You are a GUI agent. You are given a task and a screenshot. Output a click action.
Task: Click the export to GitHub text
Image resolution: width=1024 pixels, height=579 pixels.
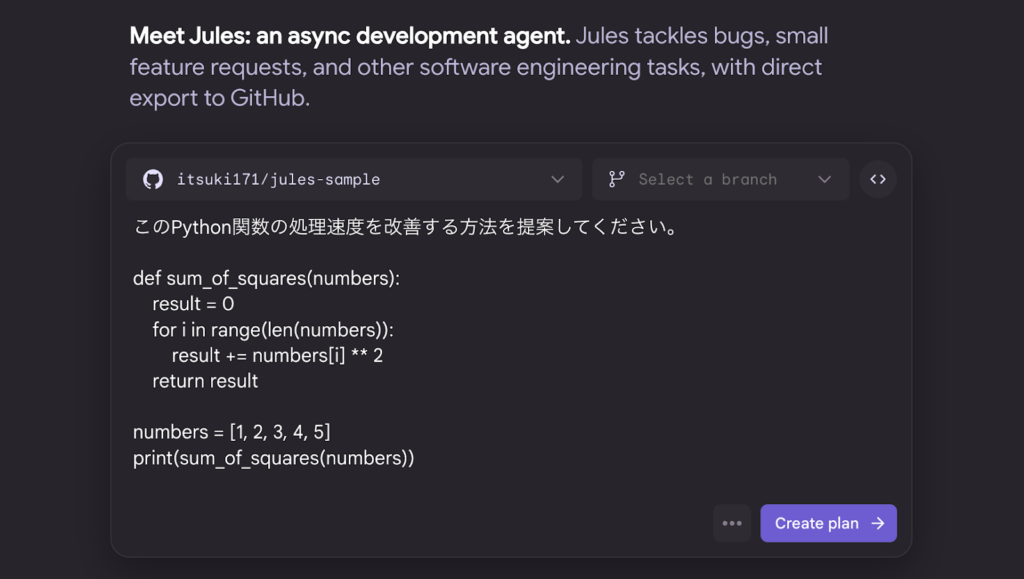[219, 98]
